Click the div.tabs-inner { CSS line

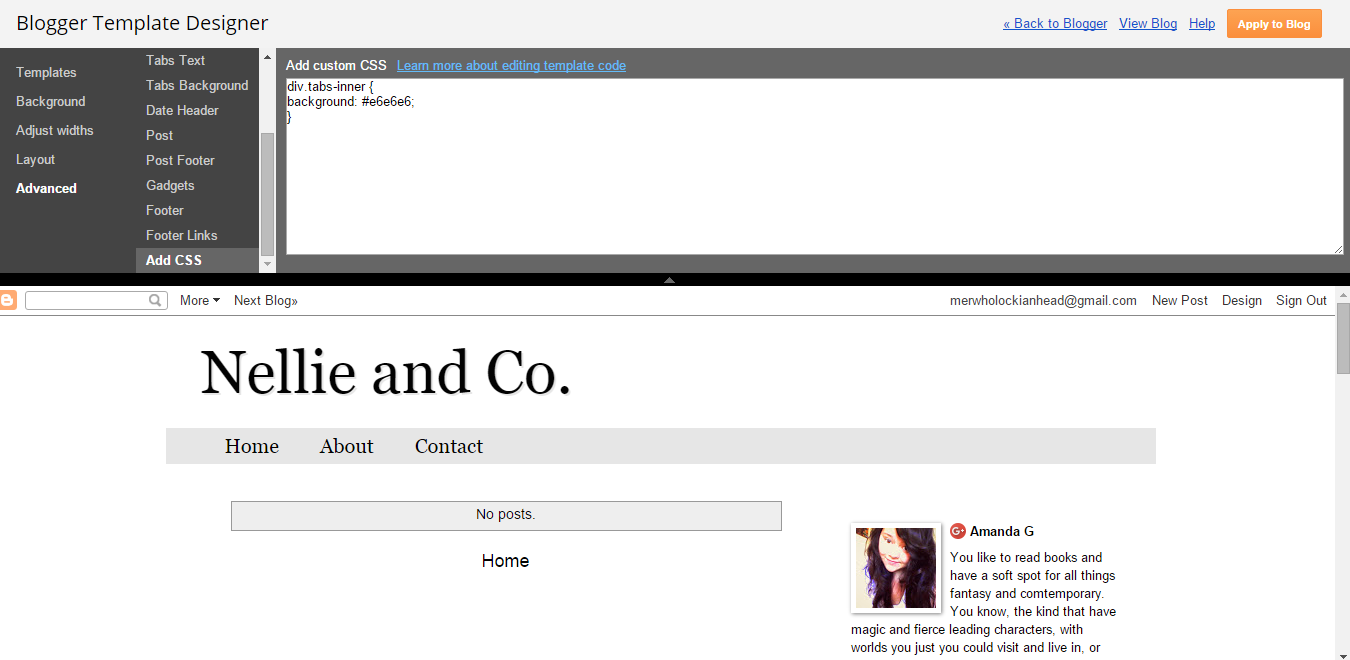pos(330,87)
